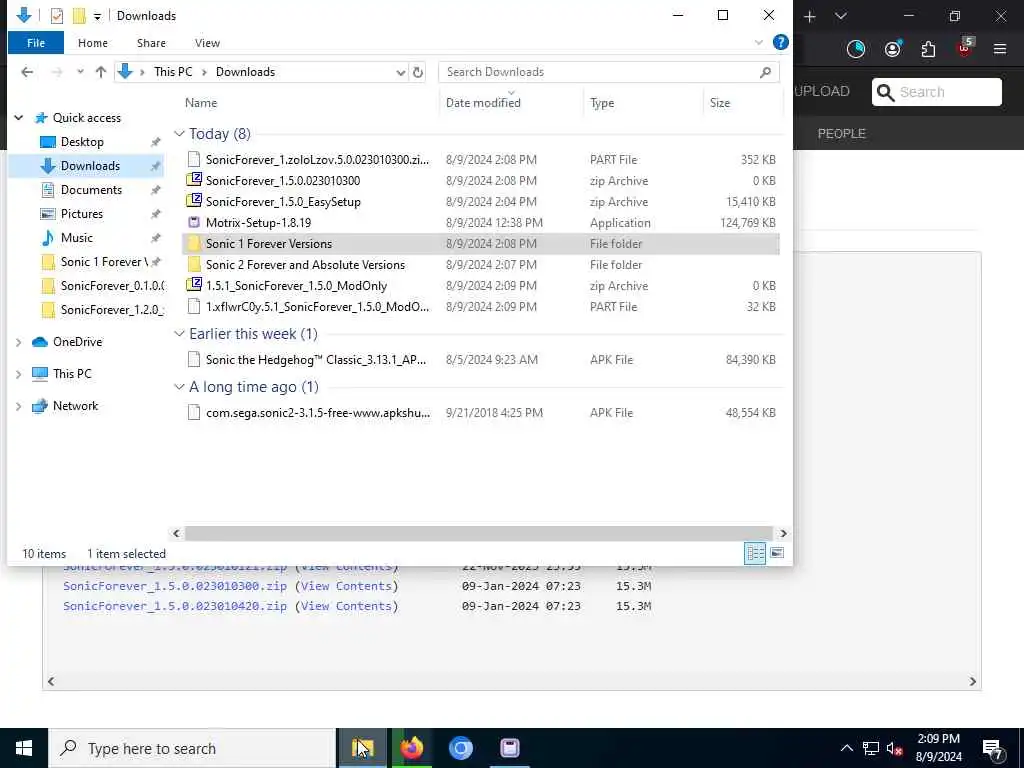The height and width of the screenshot is (768, 1024).
Task: Click the file list scroll right arrow
Action: (783, 534)
